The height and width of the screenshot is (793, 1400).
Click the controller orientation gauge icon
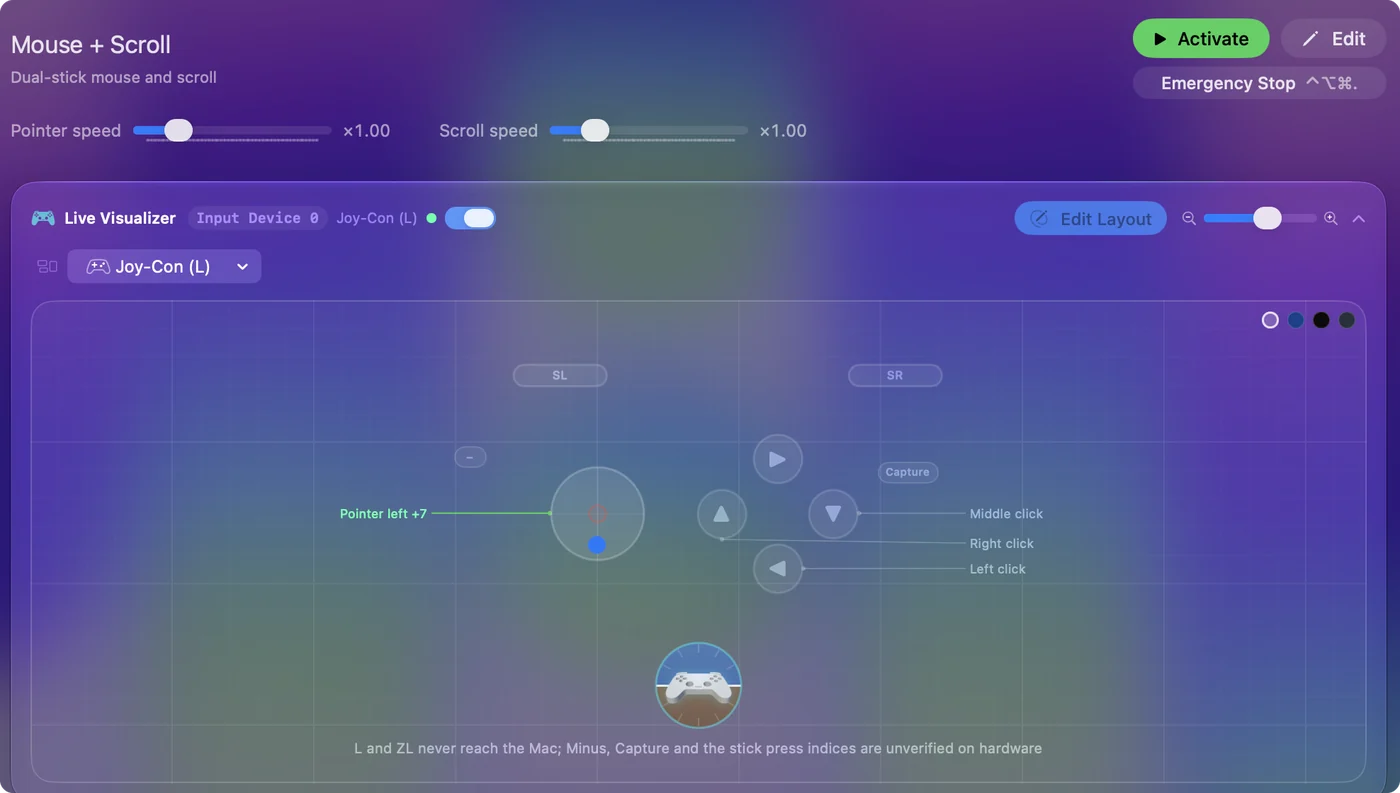tap(698, 685)
